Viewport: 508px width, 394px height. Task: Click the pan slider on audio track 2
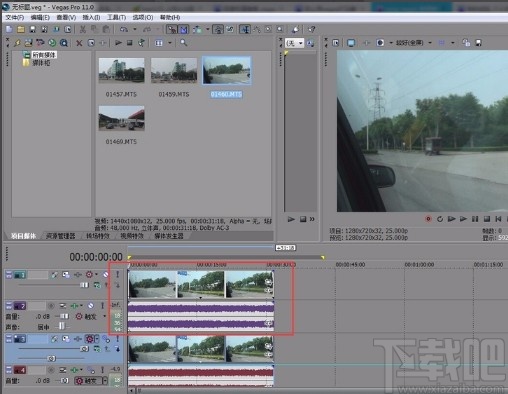click(x=62, y=326)
